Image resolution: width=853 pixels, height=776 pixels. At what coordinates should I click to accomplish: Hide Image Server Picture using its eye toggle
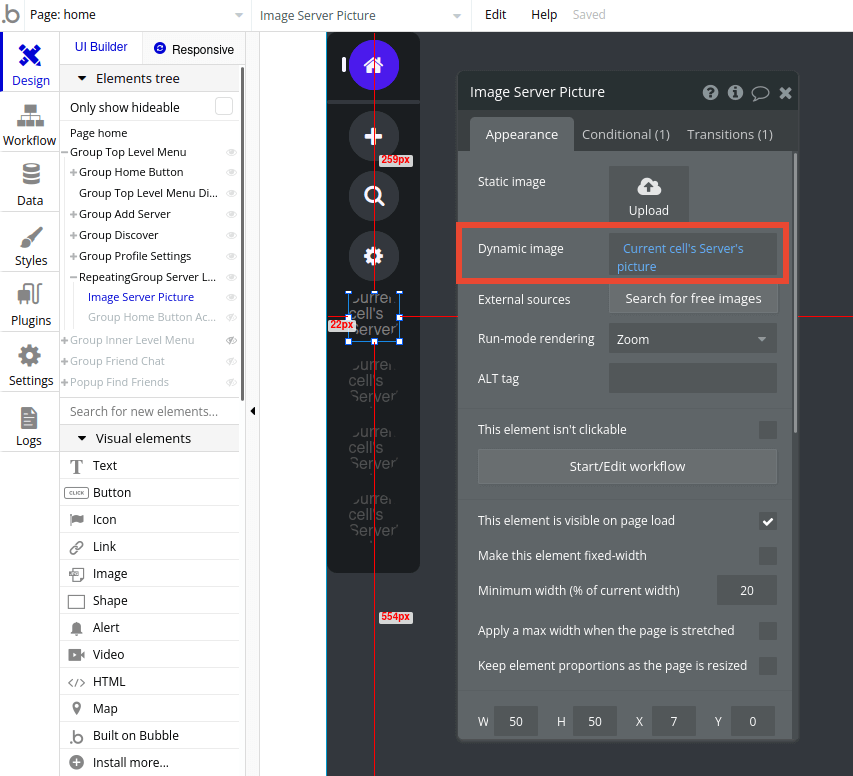[230, 297]
